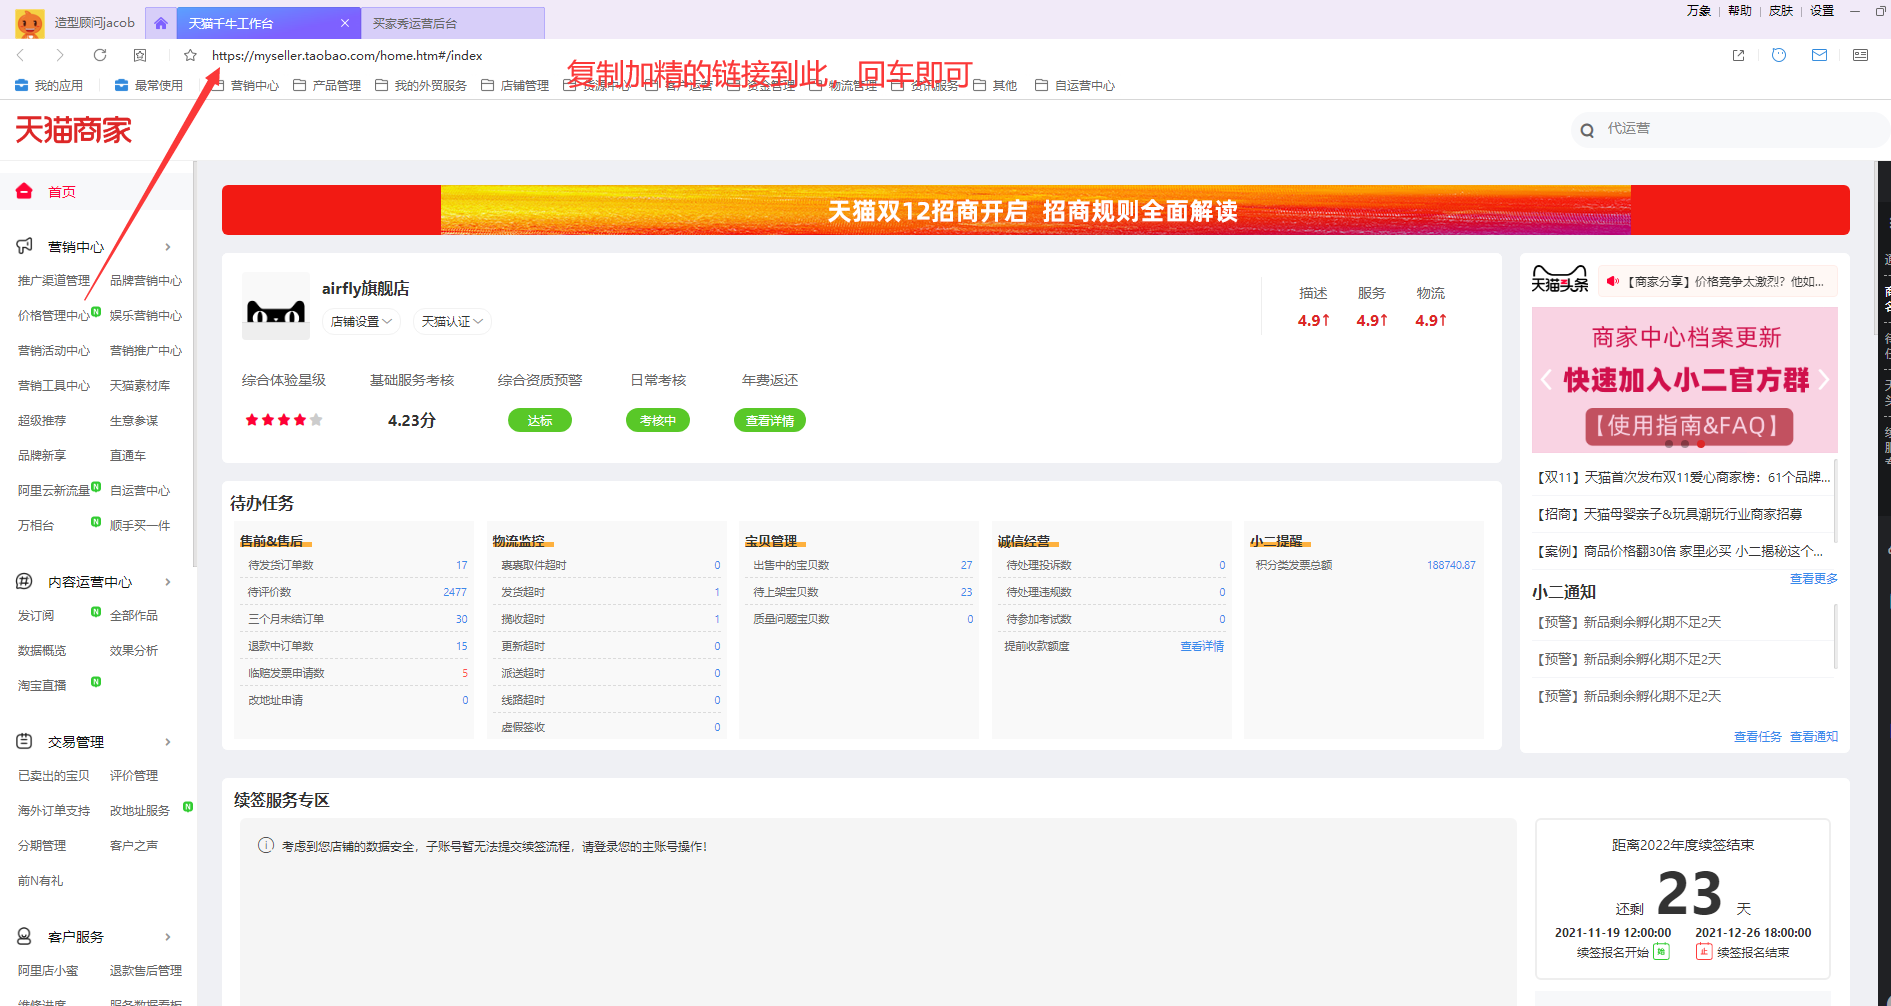Open the 店铺设置 dropdown
This screenshot has width=1891, height=1006.
pos(362,321)
